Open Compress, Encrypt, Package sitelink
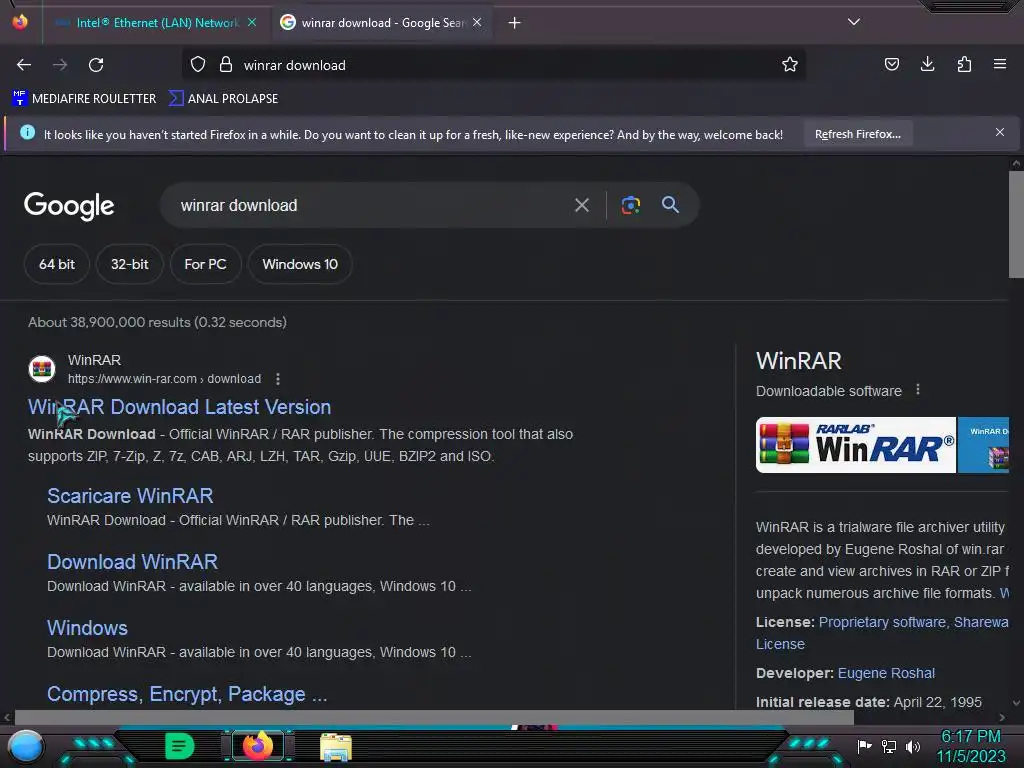This screenshot has width=1024, height=768. pos(187,694)
